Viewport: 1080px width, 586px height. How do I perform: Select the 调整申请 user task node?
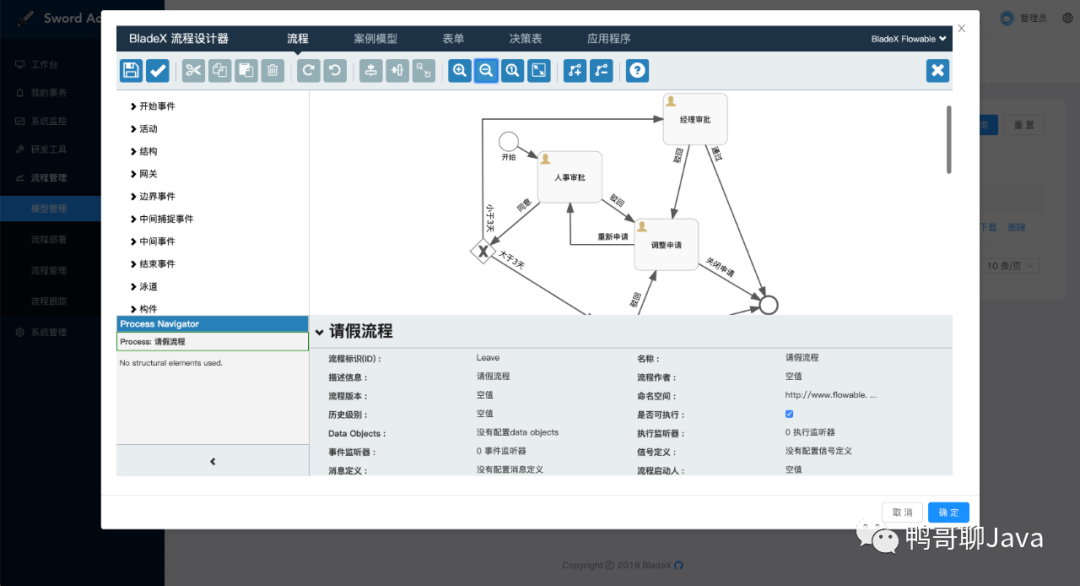(x=666, y=244)
